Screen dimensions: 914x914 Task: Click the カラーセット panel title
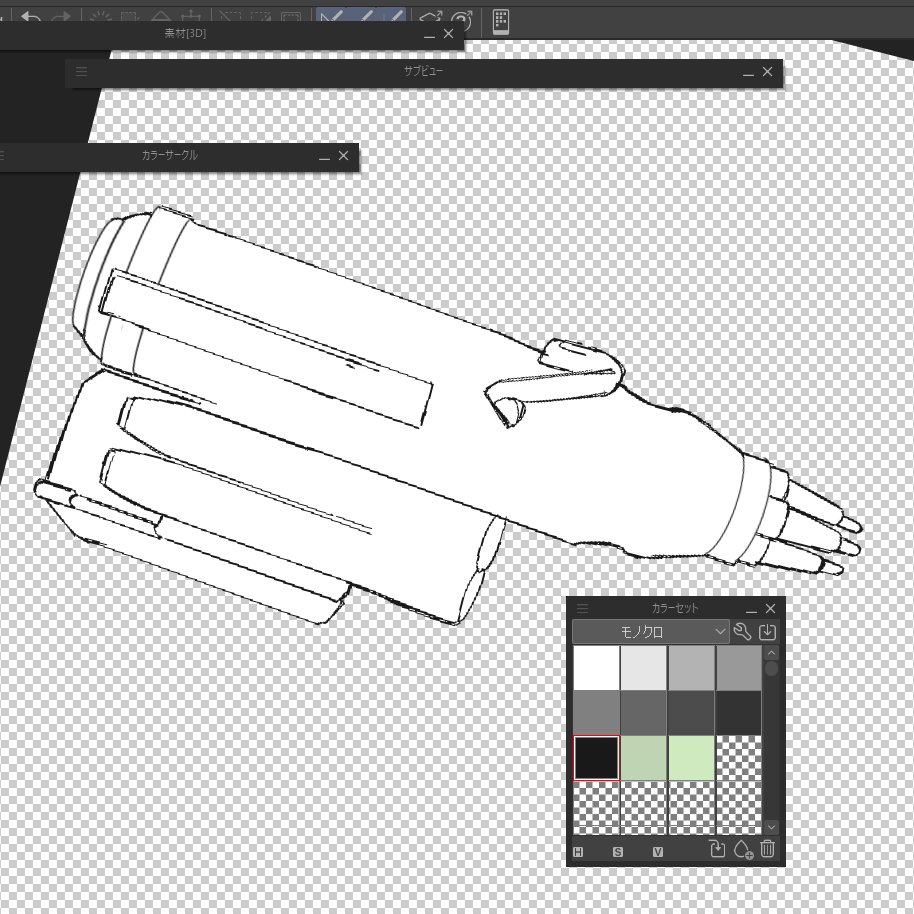pyautogui.click(x=675, y=609)
